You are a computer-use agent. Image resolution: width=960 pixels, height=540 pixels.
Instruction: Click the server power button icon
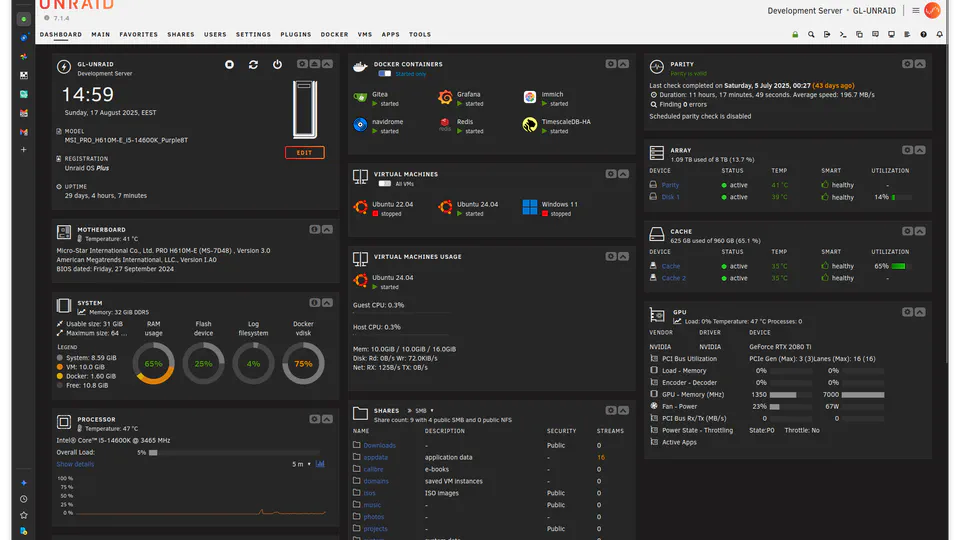click(277, 65)
